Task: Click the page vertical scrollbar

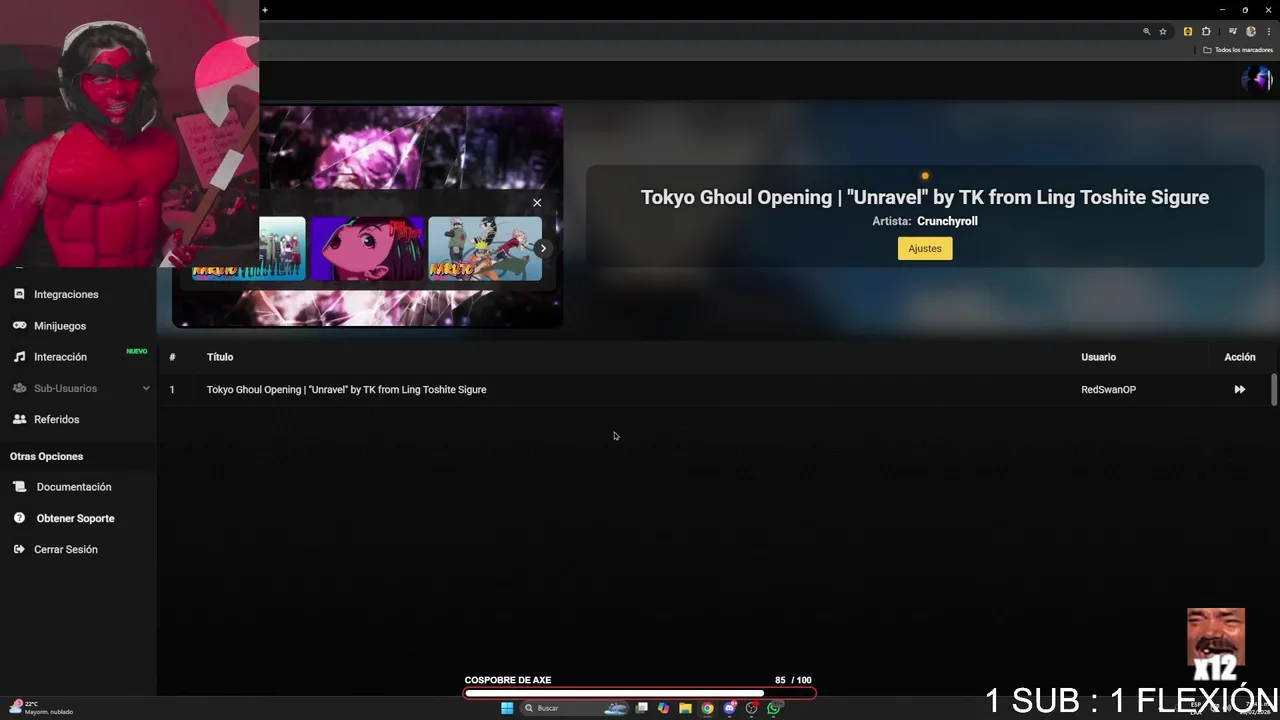Action: (x=1274, y=390)
